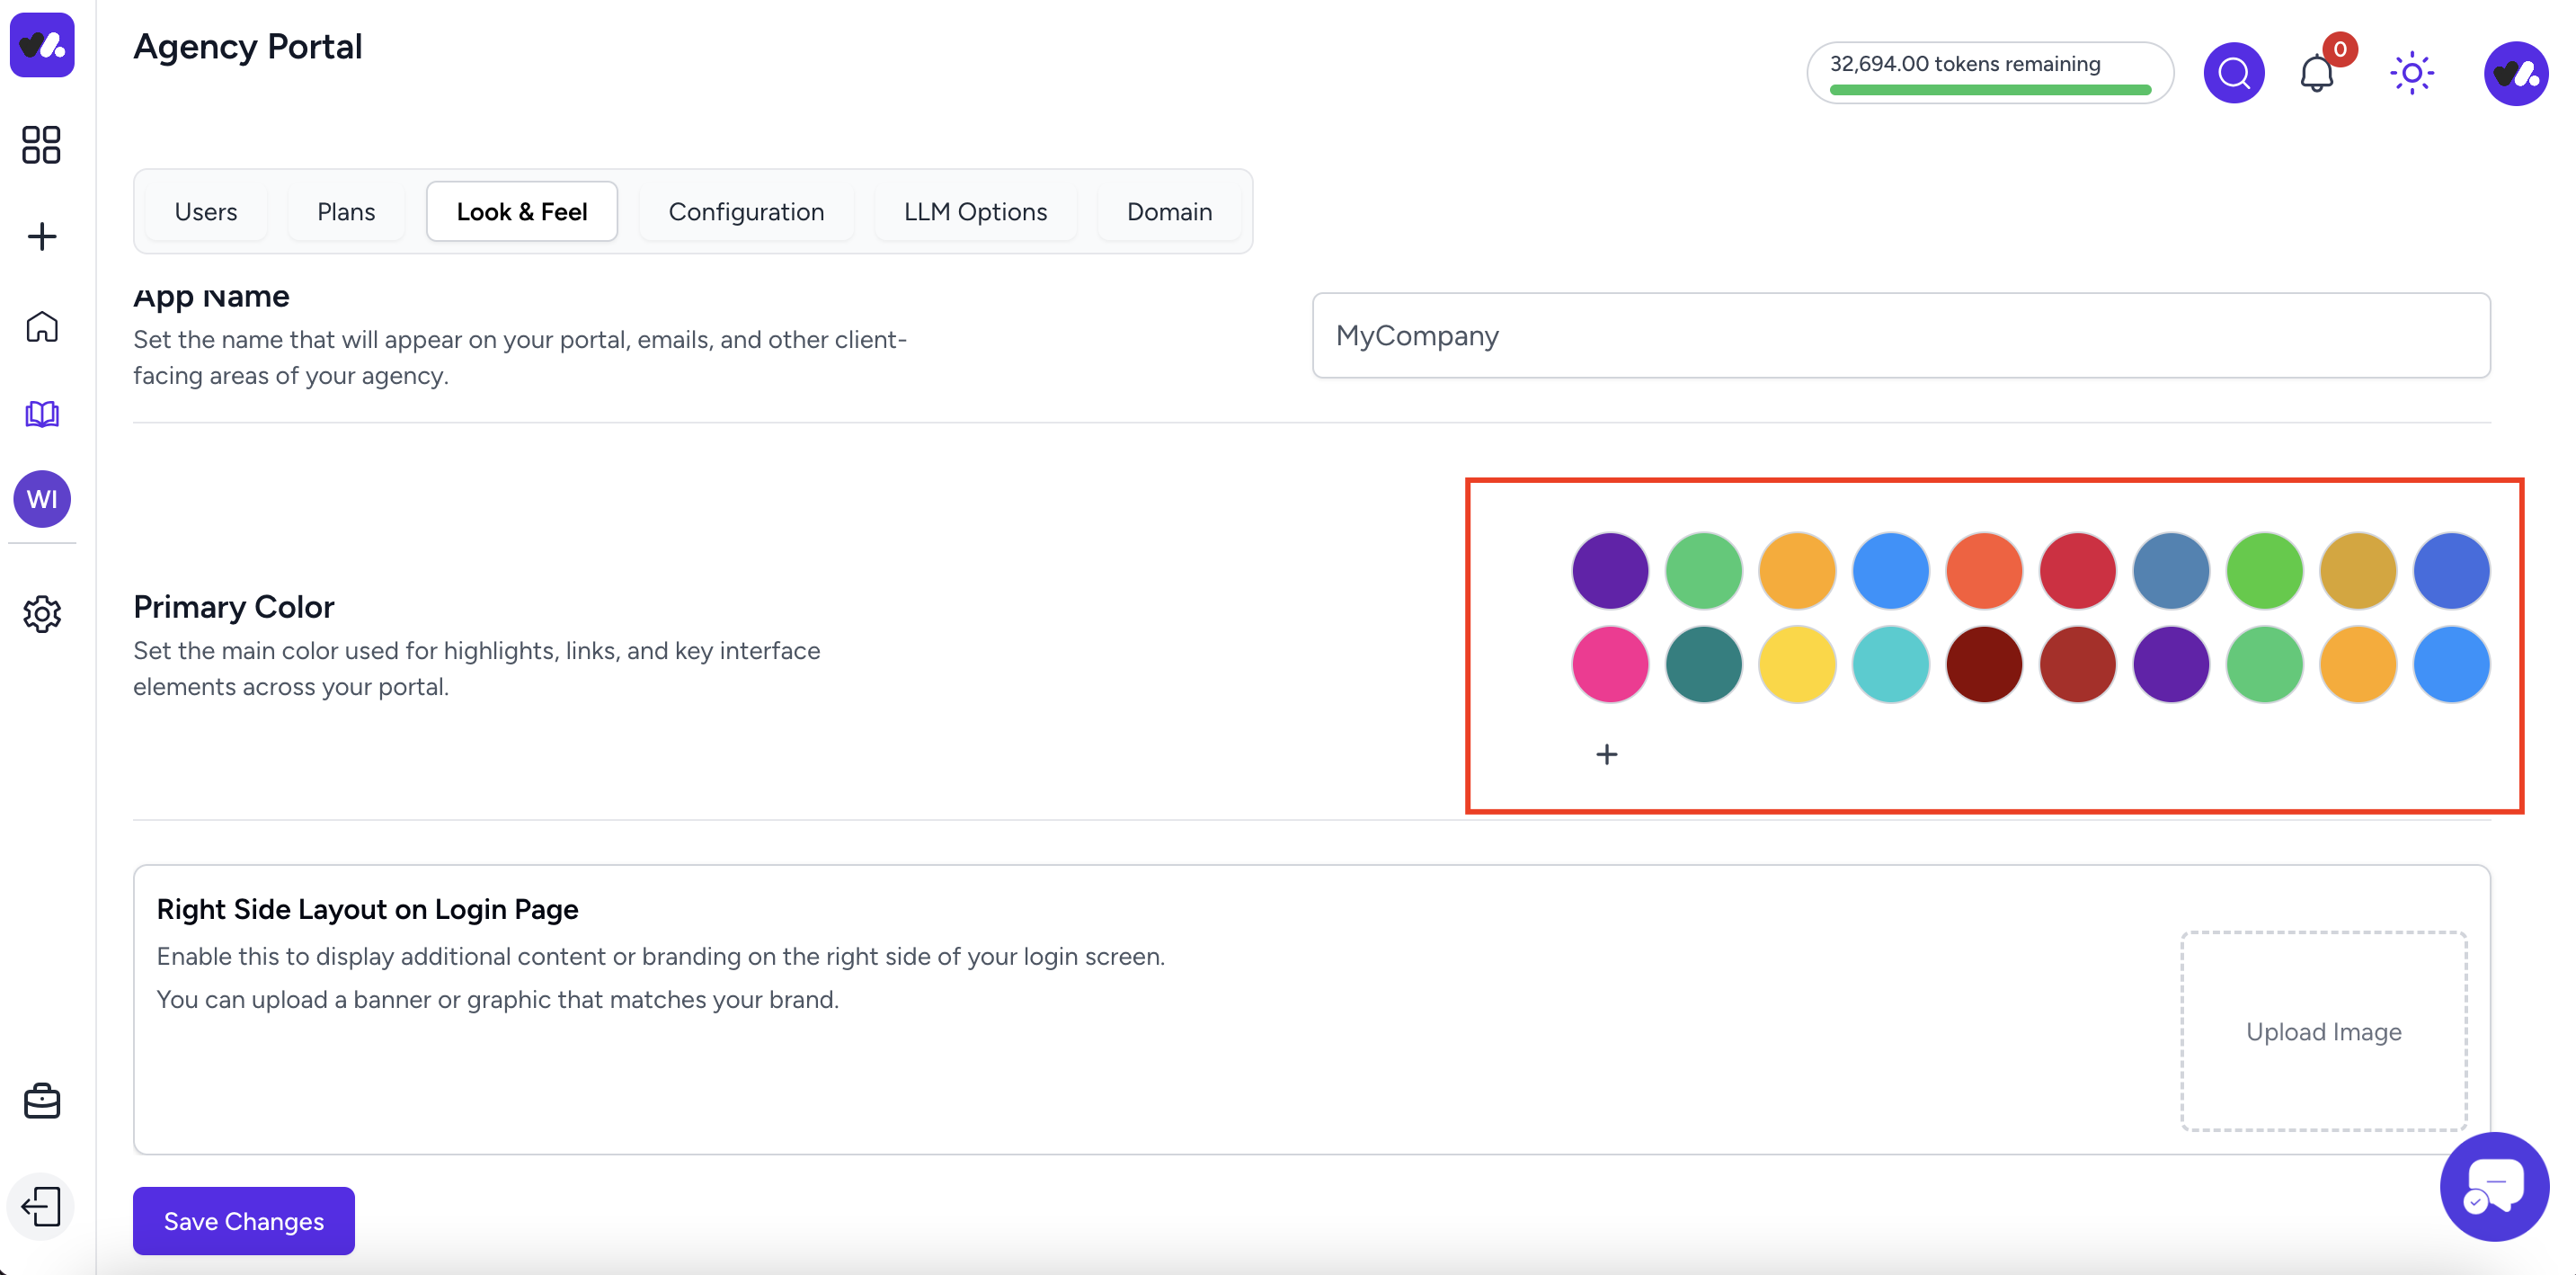Select the yellow color swatch
2576x1275 pixels.
(1797, 665)
